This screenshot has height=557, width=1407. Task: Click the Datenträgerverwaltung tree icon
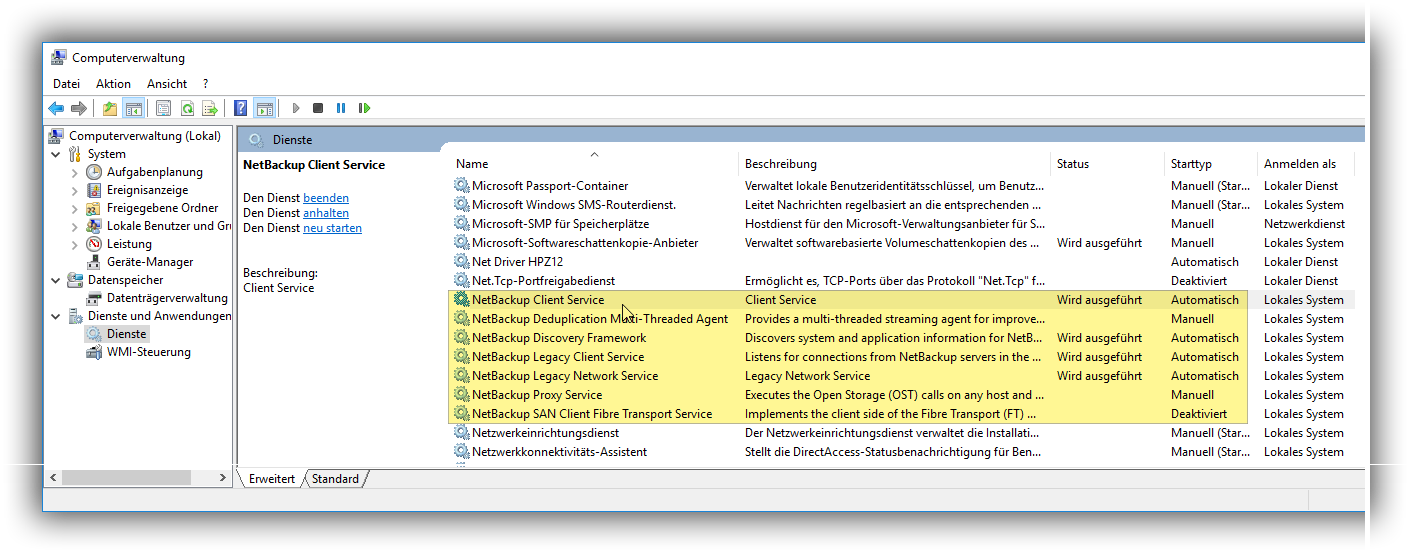94,298
